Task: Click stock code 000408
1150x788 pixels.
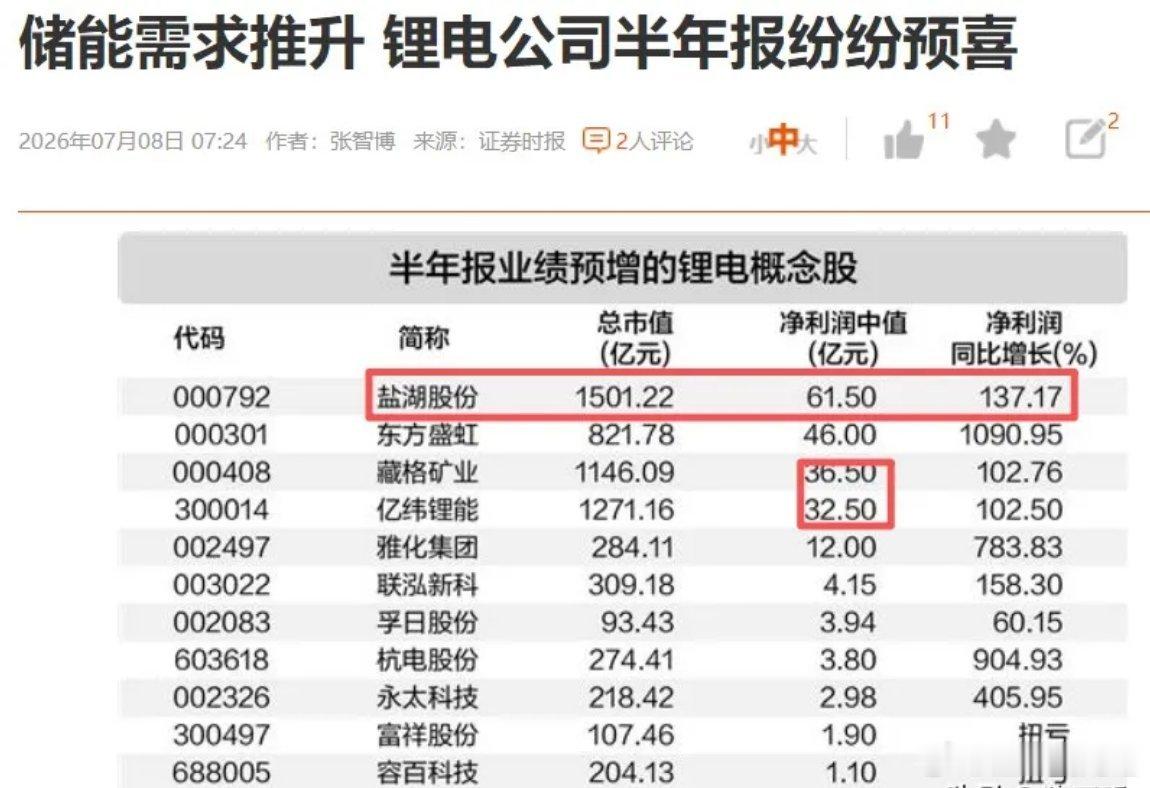Action: tap(222, 473)
